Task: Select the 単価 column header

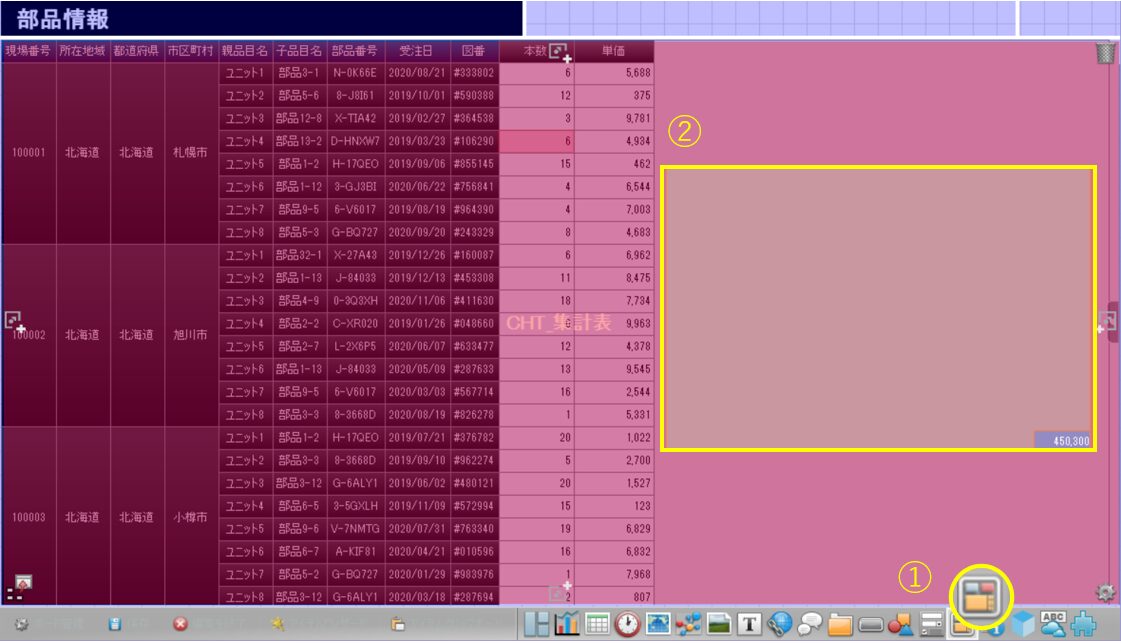Action: point(614,50)
